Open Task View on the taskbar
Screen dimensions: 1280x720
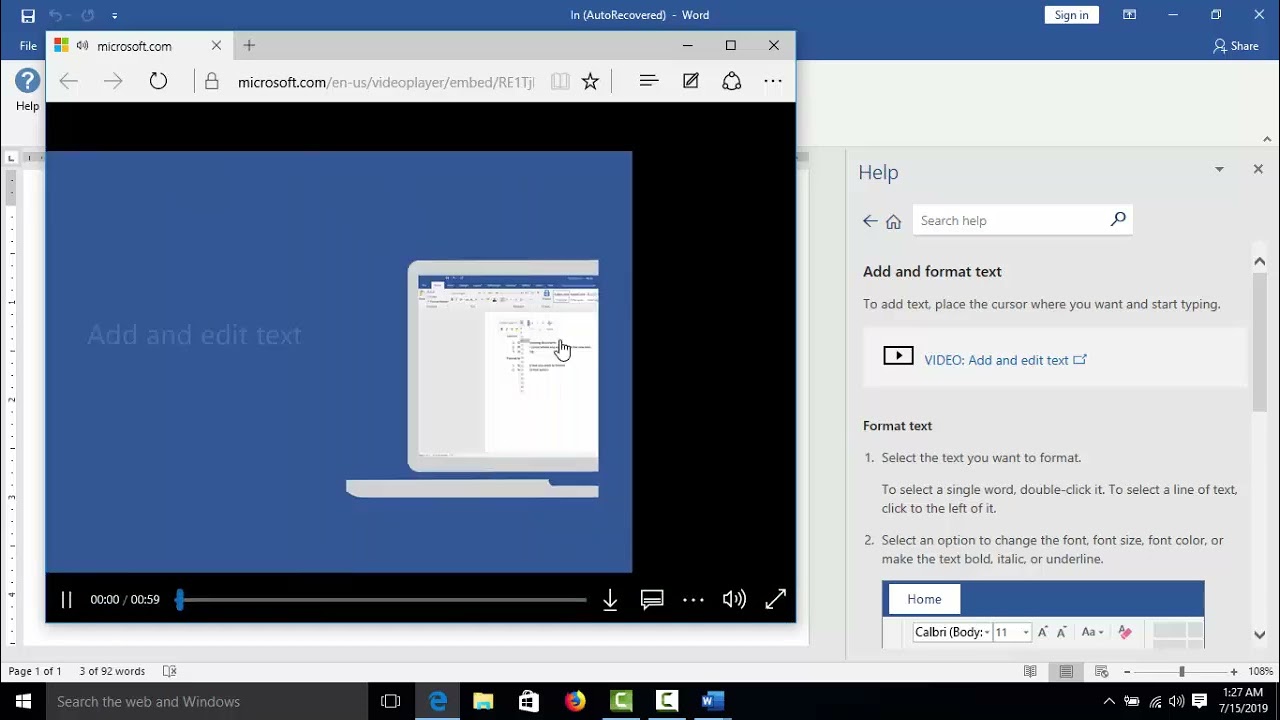pyautogui.click(x=391, y=701)
